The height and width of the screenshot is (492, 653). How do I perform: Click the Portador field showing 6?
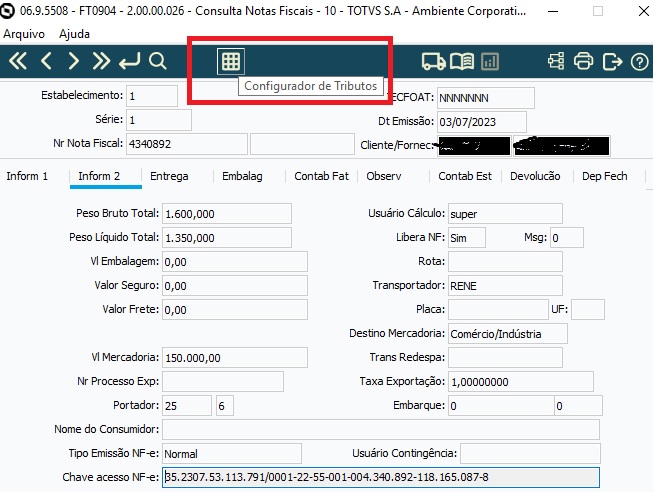(x=225, y=405)
